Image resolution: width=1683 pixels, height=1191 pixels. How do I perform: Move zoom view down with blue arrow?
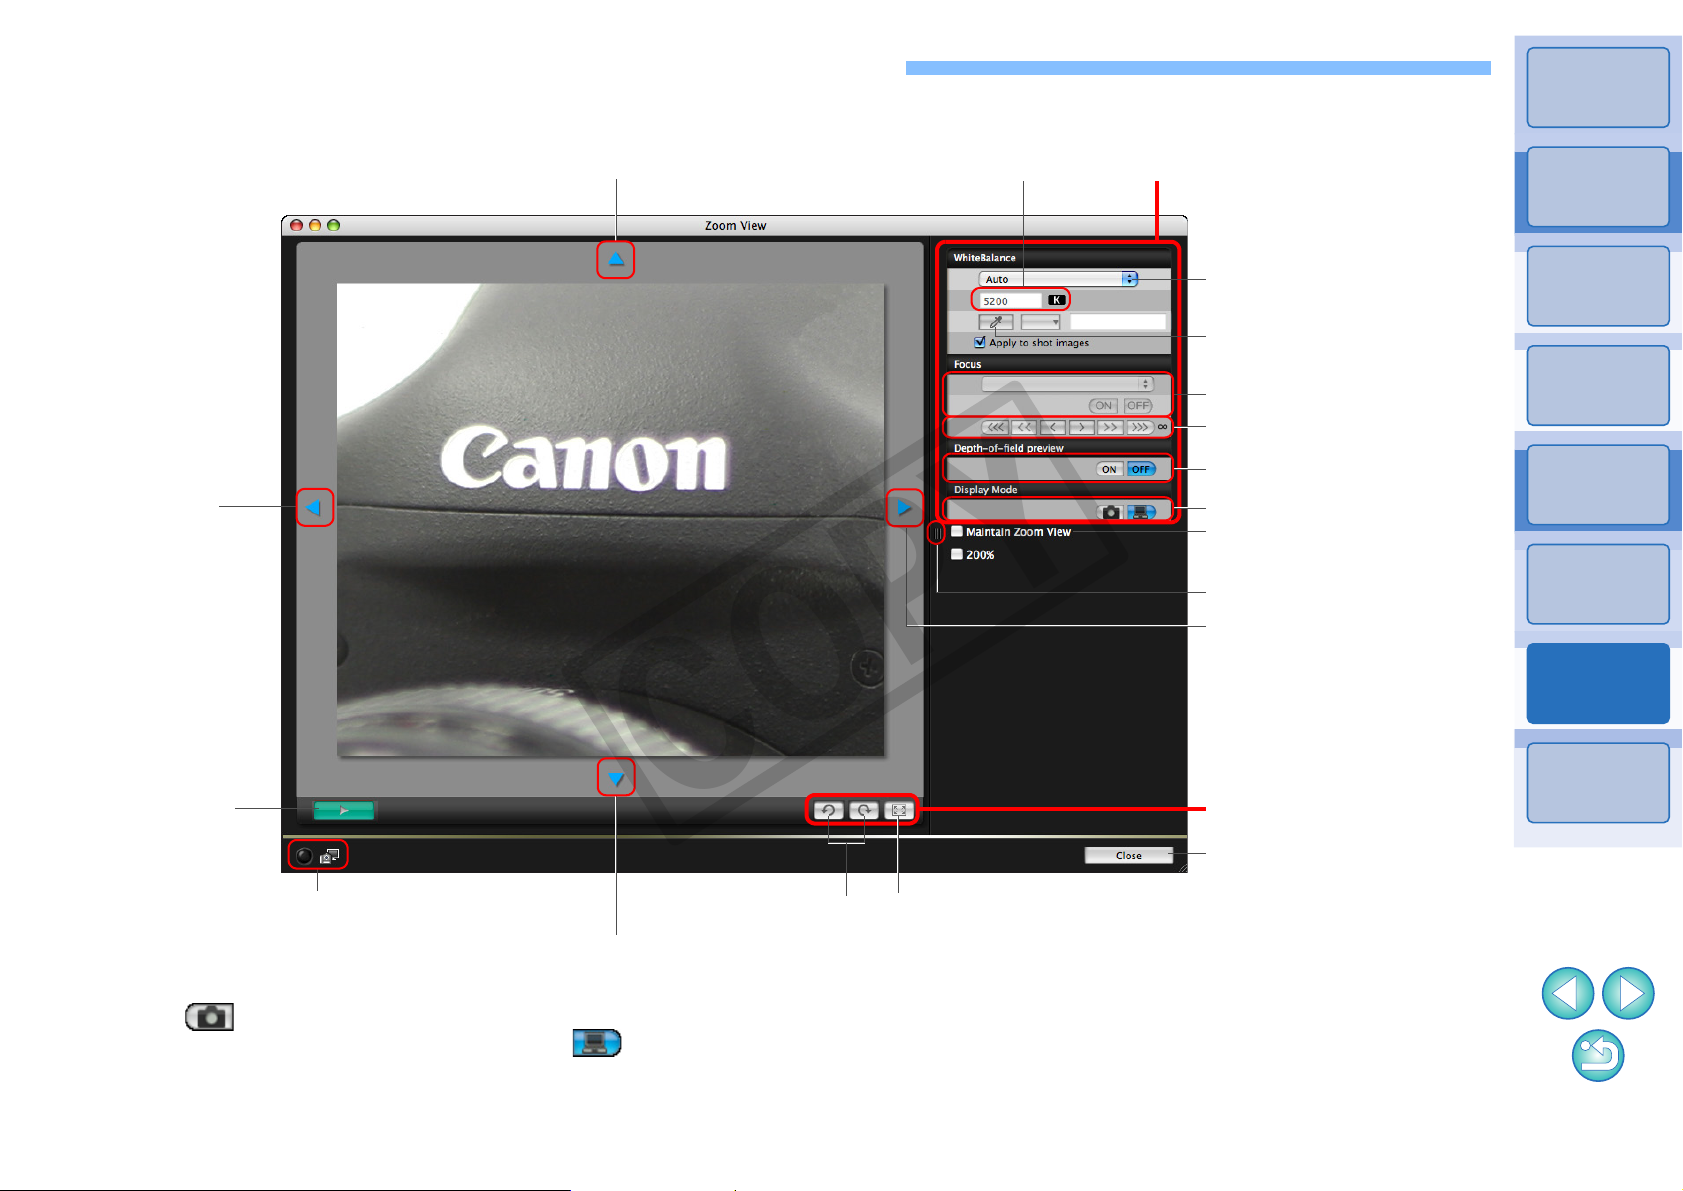pos(616,778)
